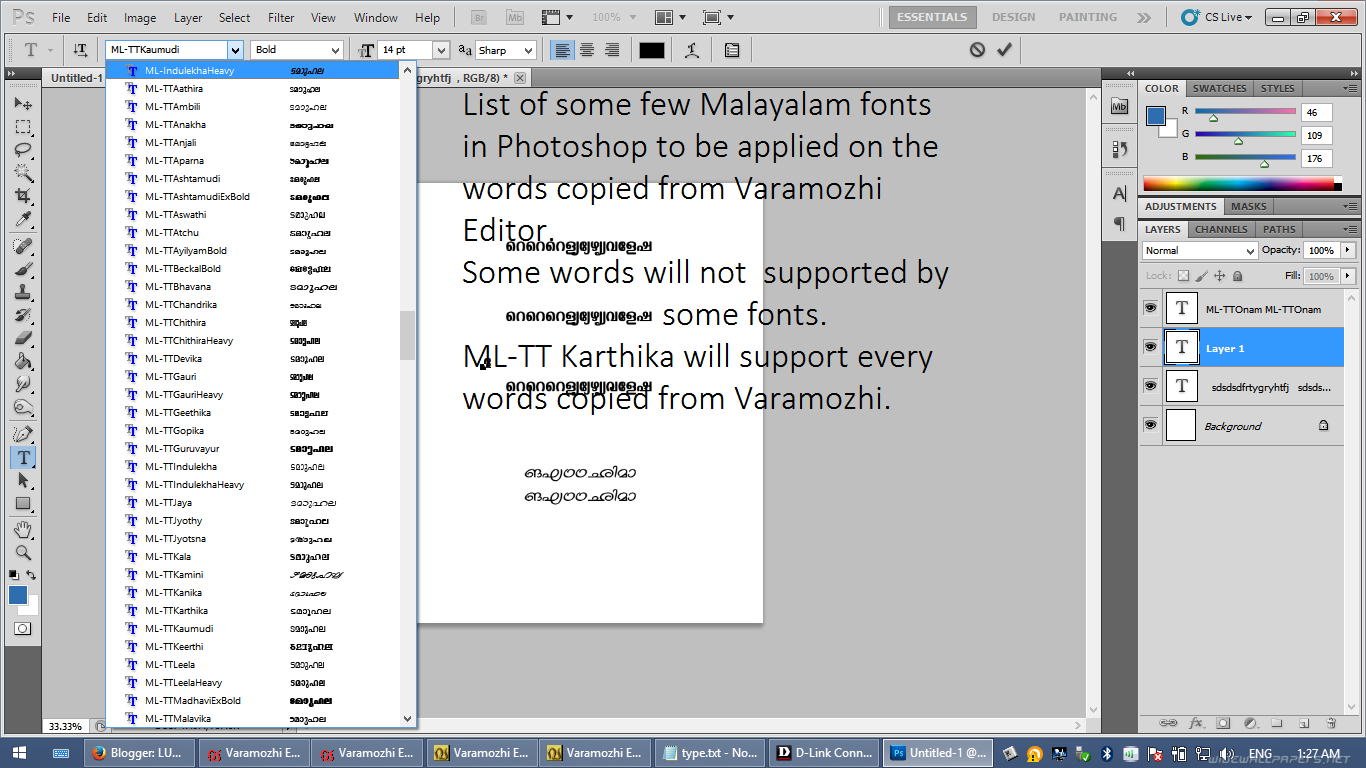Open the History panel icon
1366x768 pixels.
[x=1119, y=149]
